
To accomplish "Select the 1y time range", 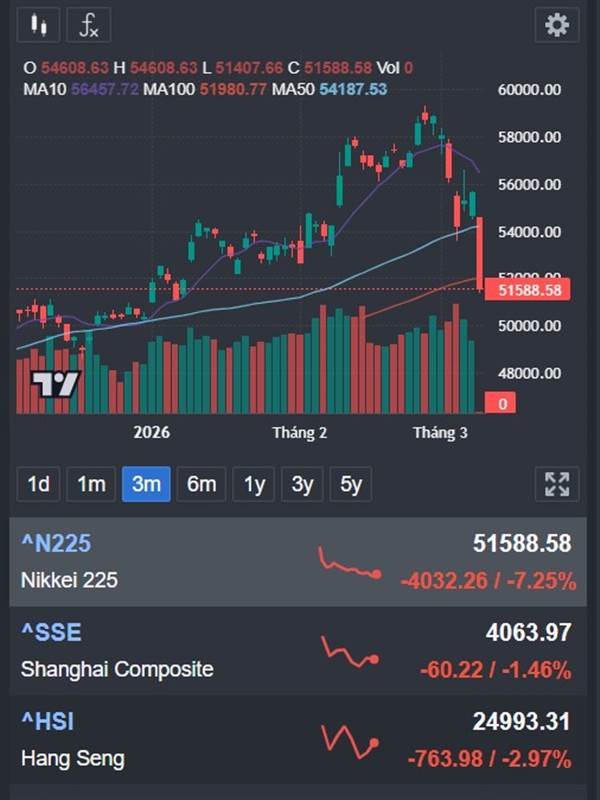I will [254, 484].
